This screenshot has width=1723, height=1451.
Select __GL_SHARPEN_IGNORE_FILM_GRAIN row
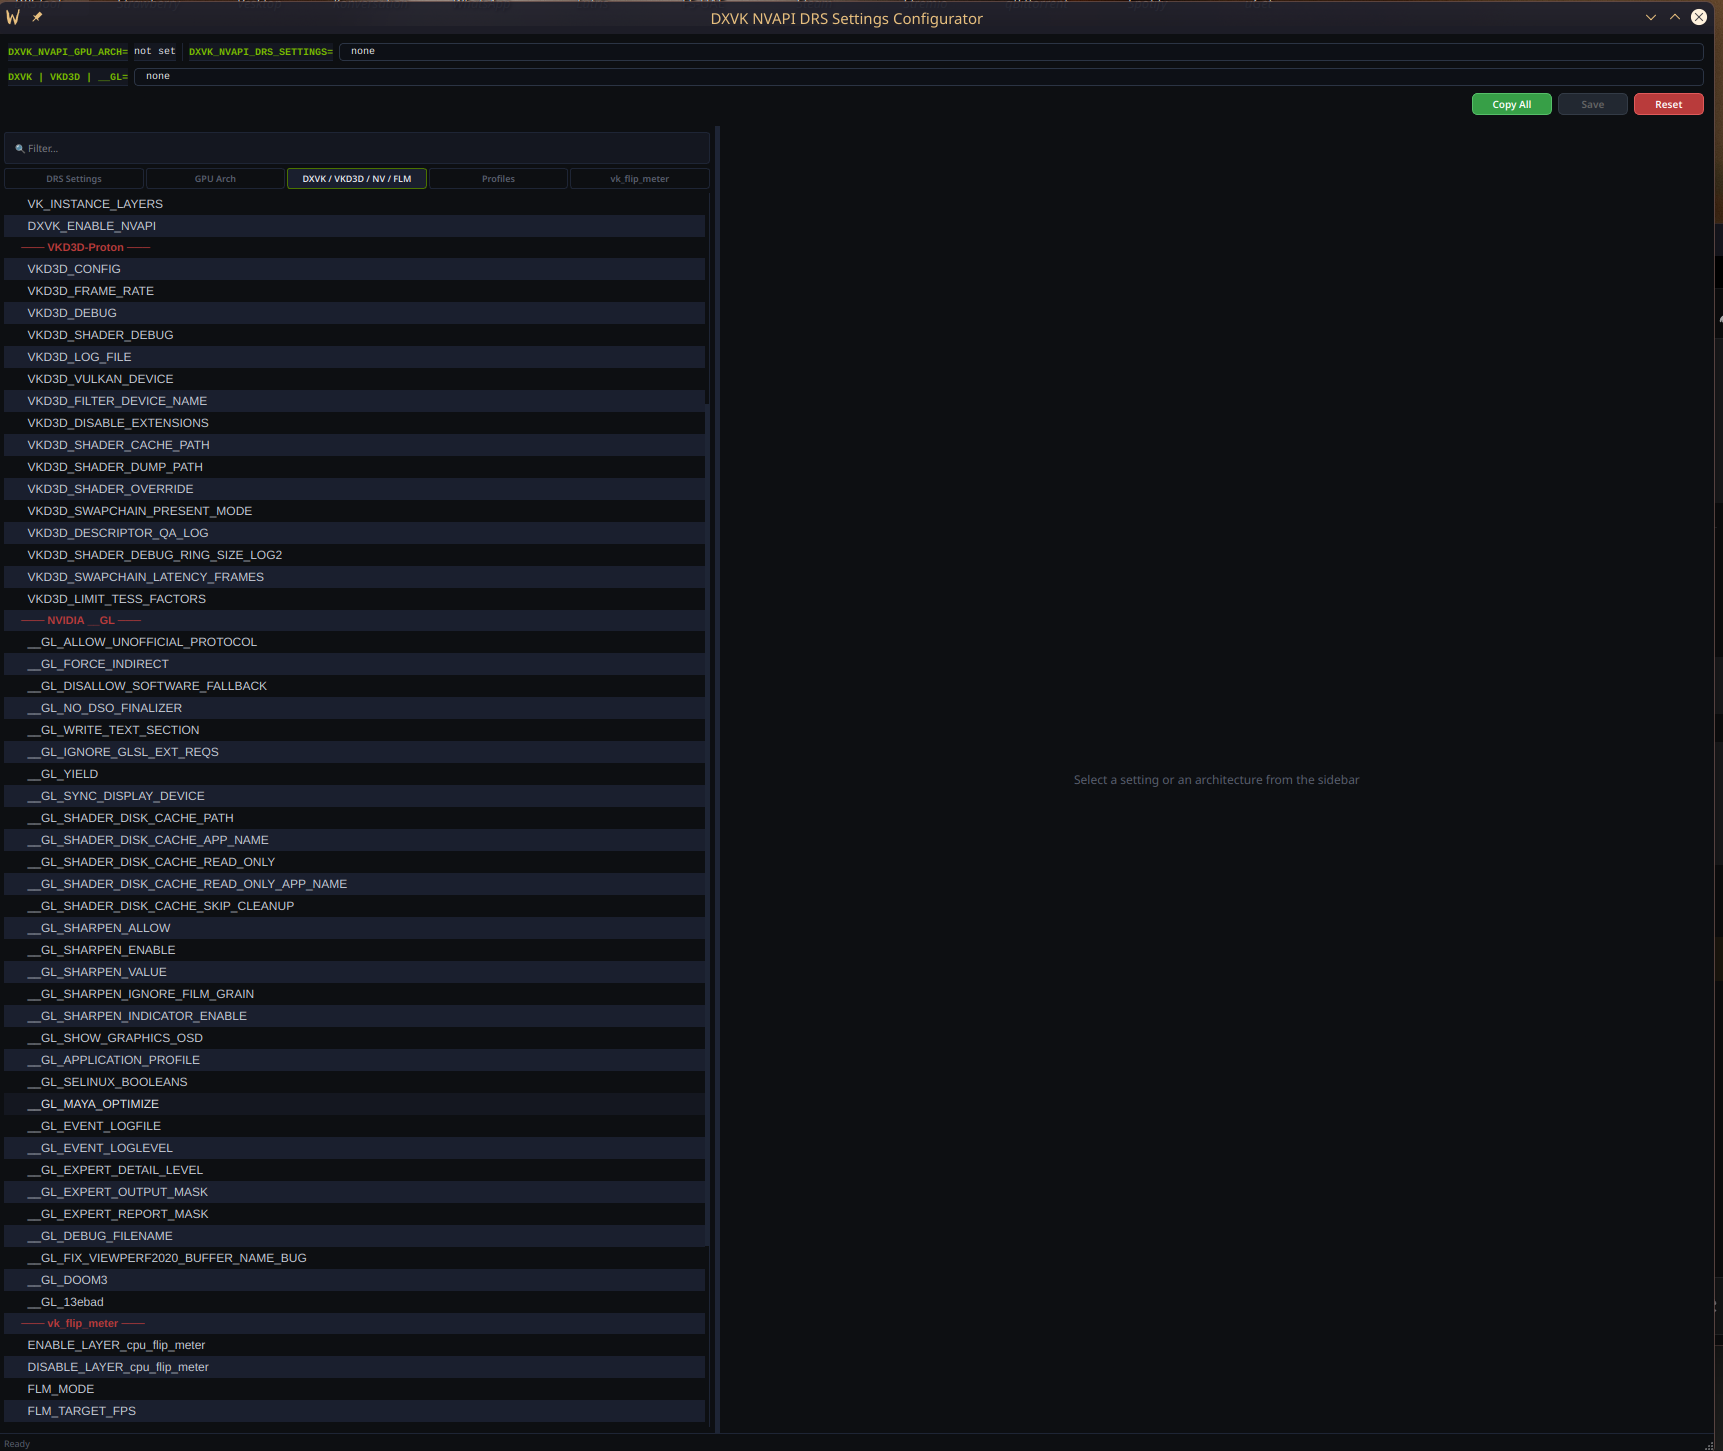355,994
